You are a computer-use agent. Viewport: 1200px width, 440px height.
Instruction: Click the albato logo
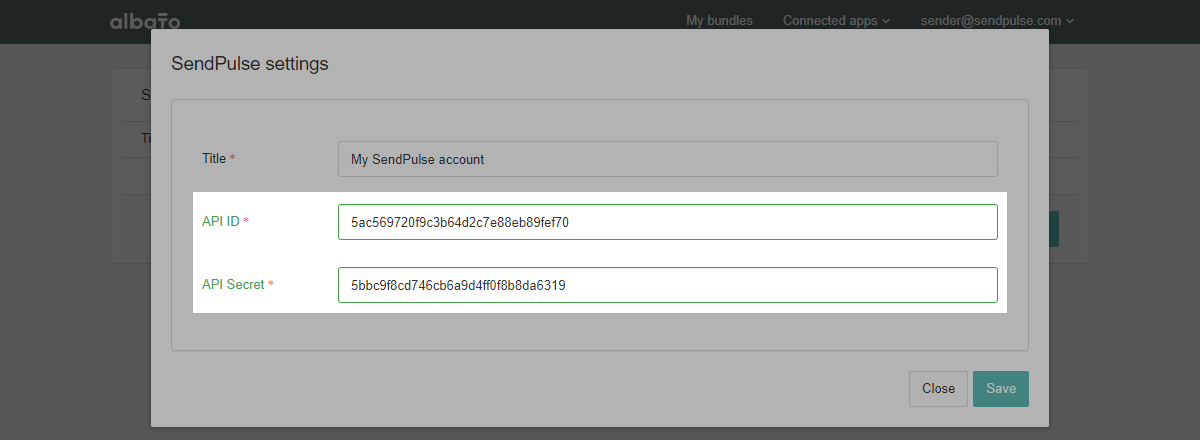click(x=145, y=21)
